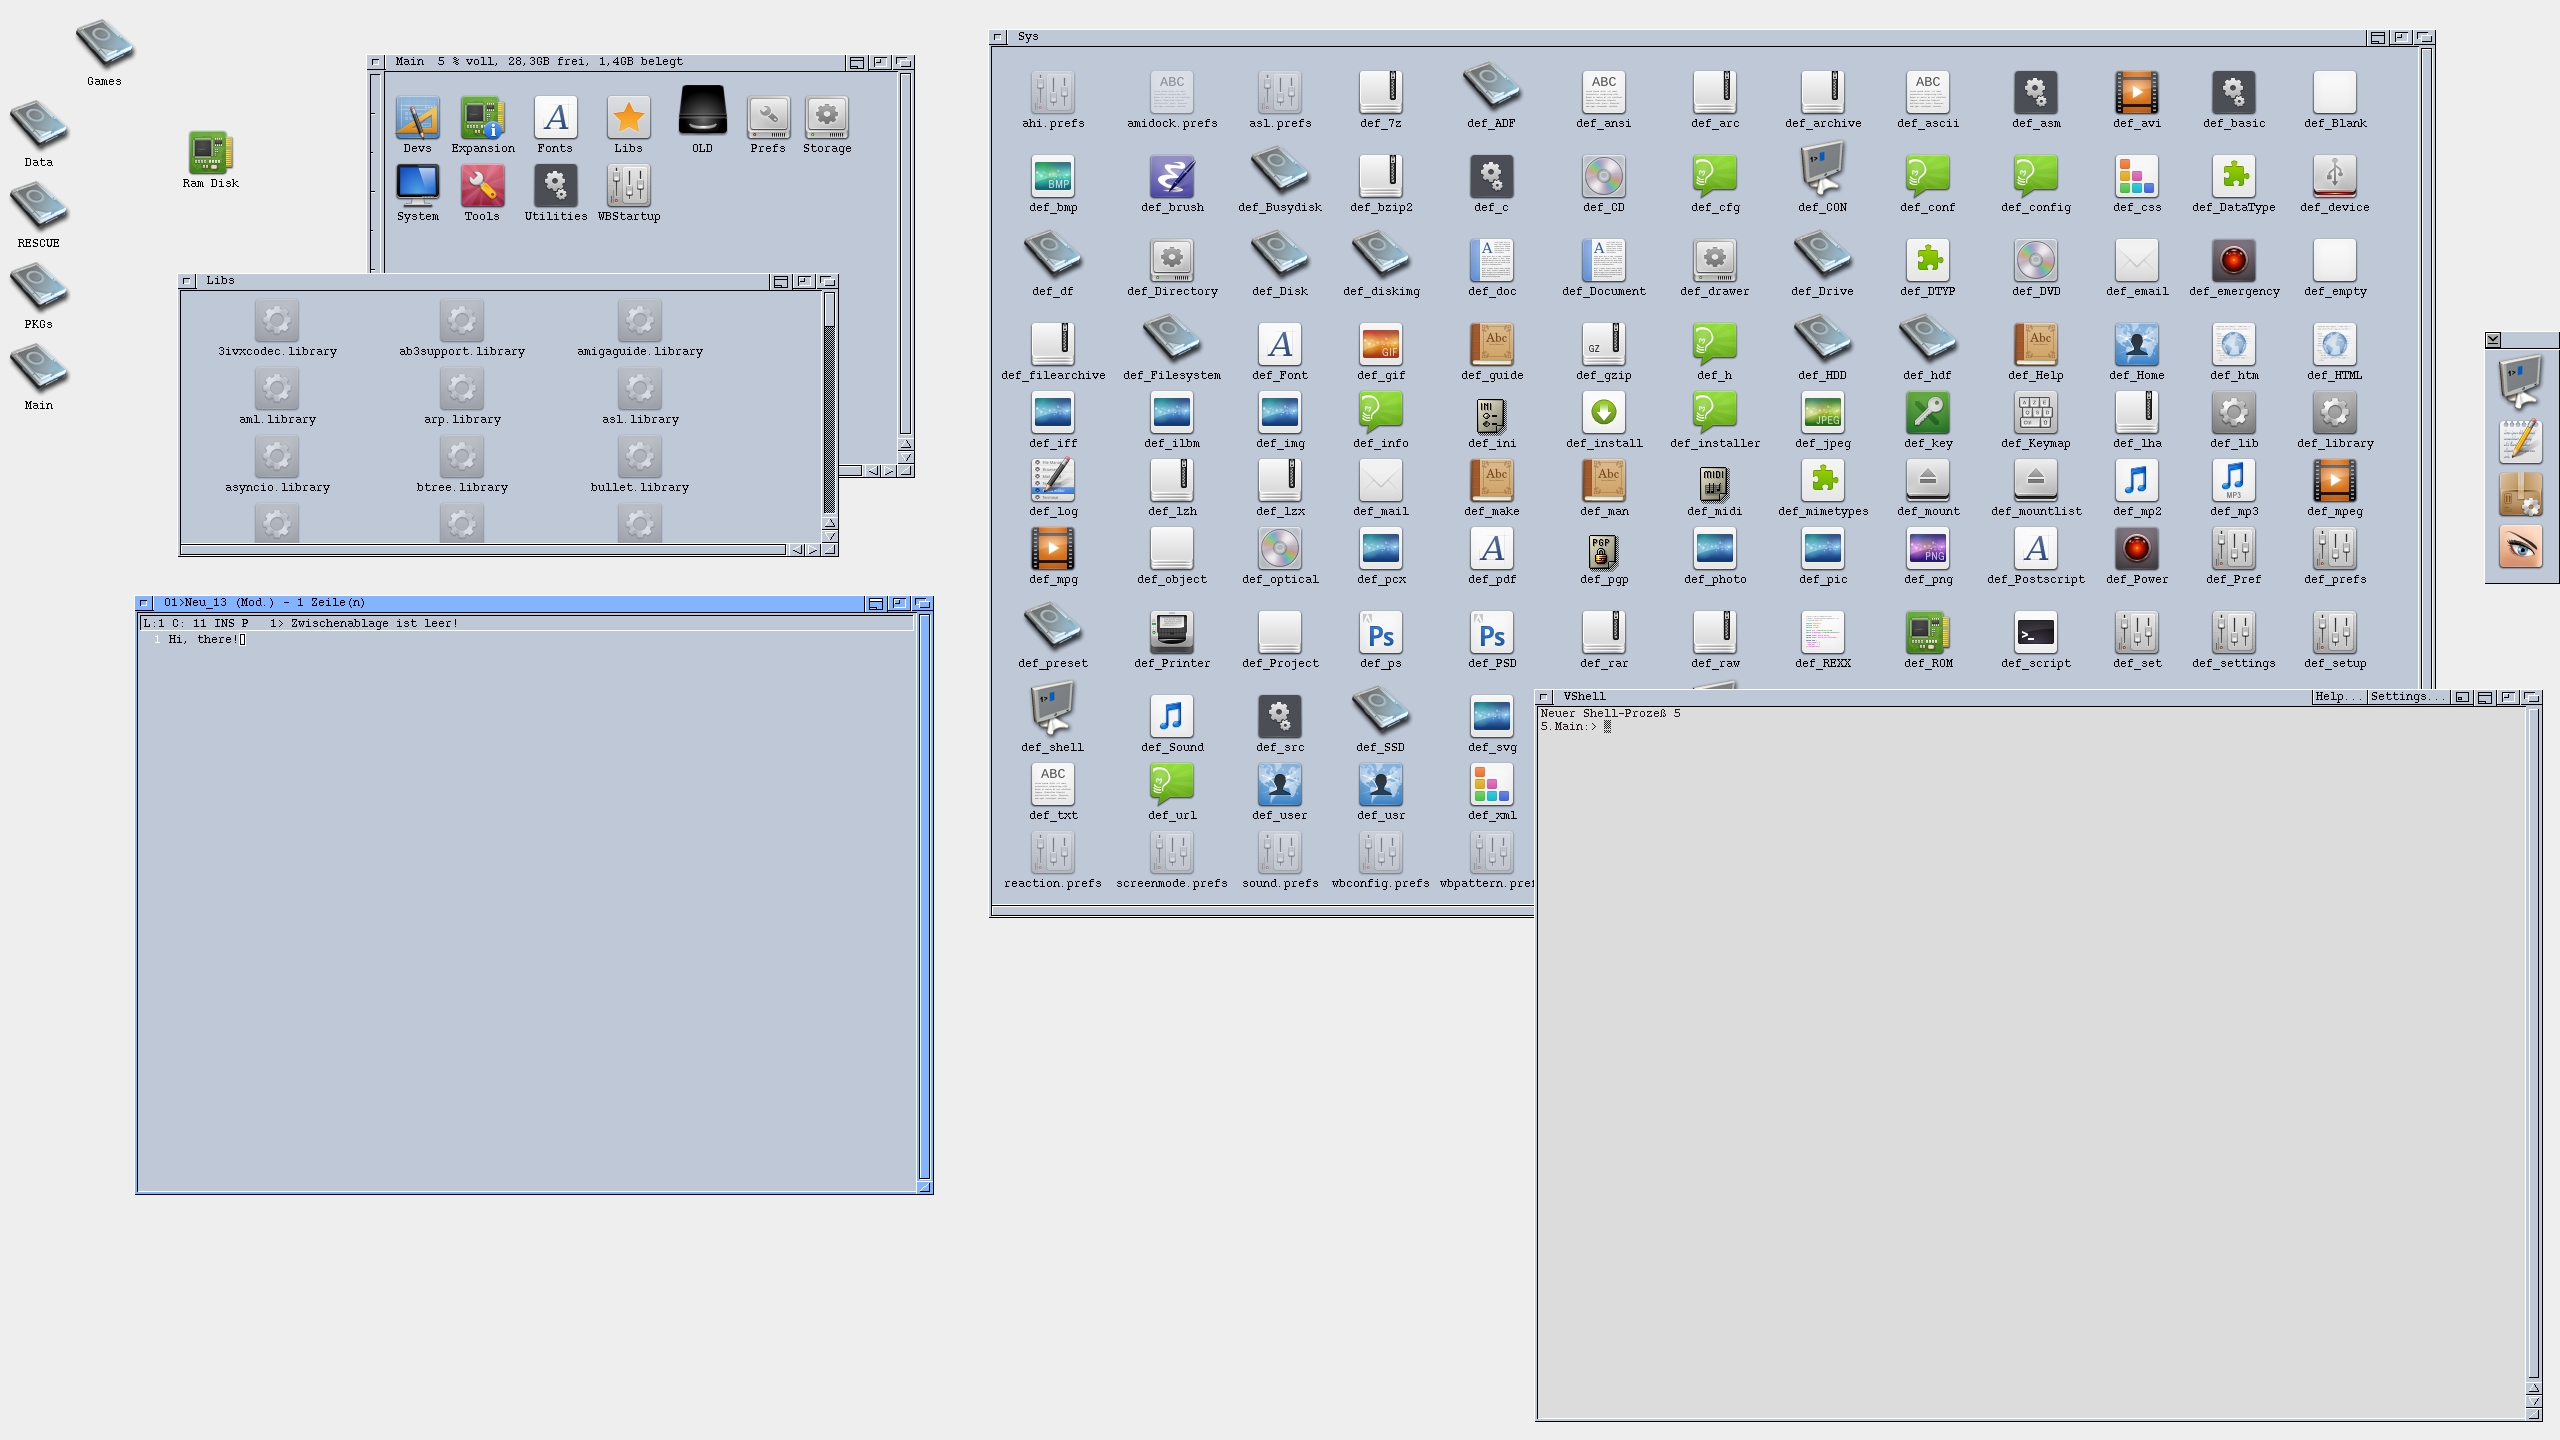Collapse the dock with its arrow button

[2493, 340]
